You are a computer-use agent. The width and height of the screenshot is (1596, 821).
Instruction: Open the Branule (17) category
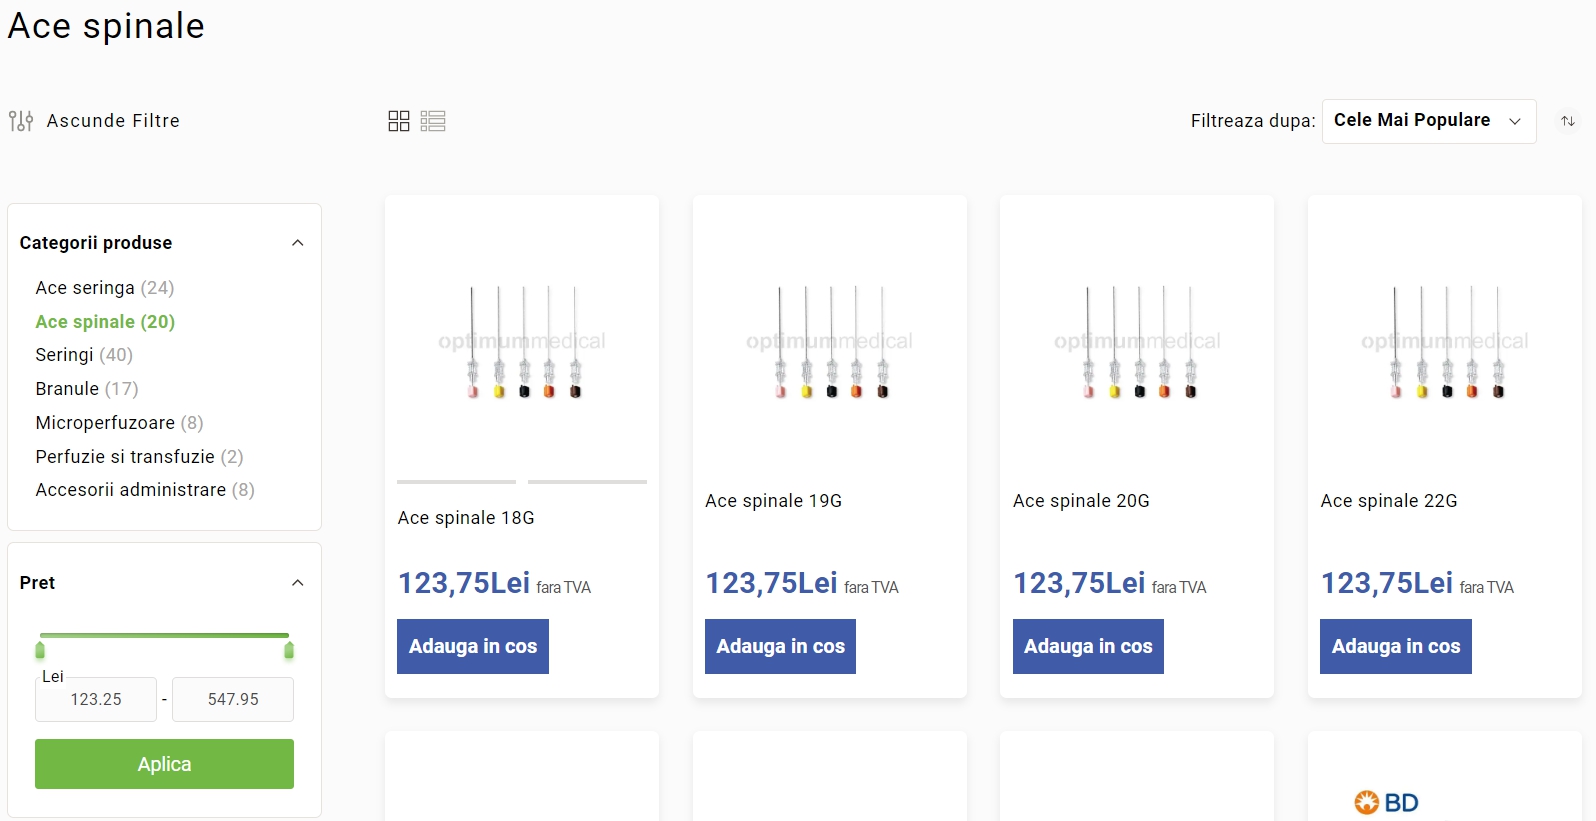click(87, 389)
